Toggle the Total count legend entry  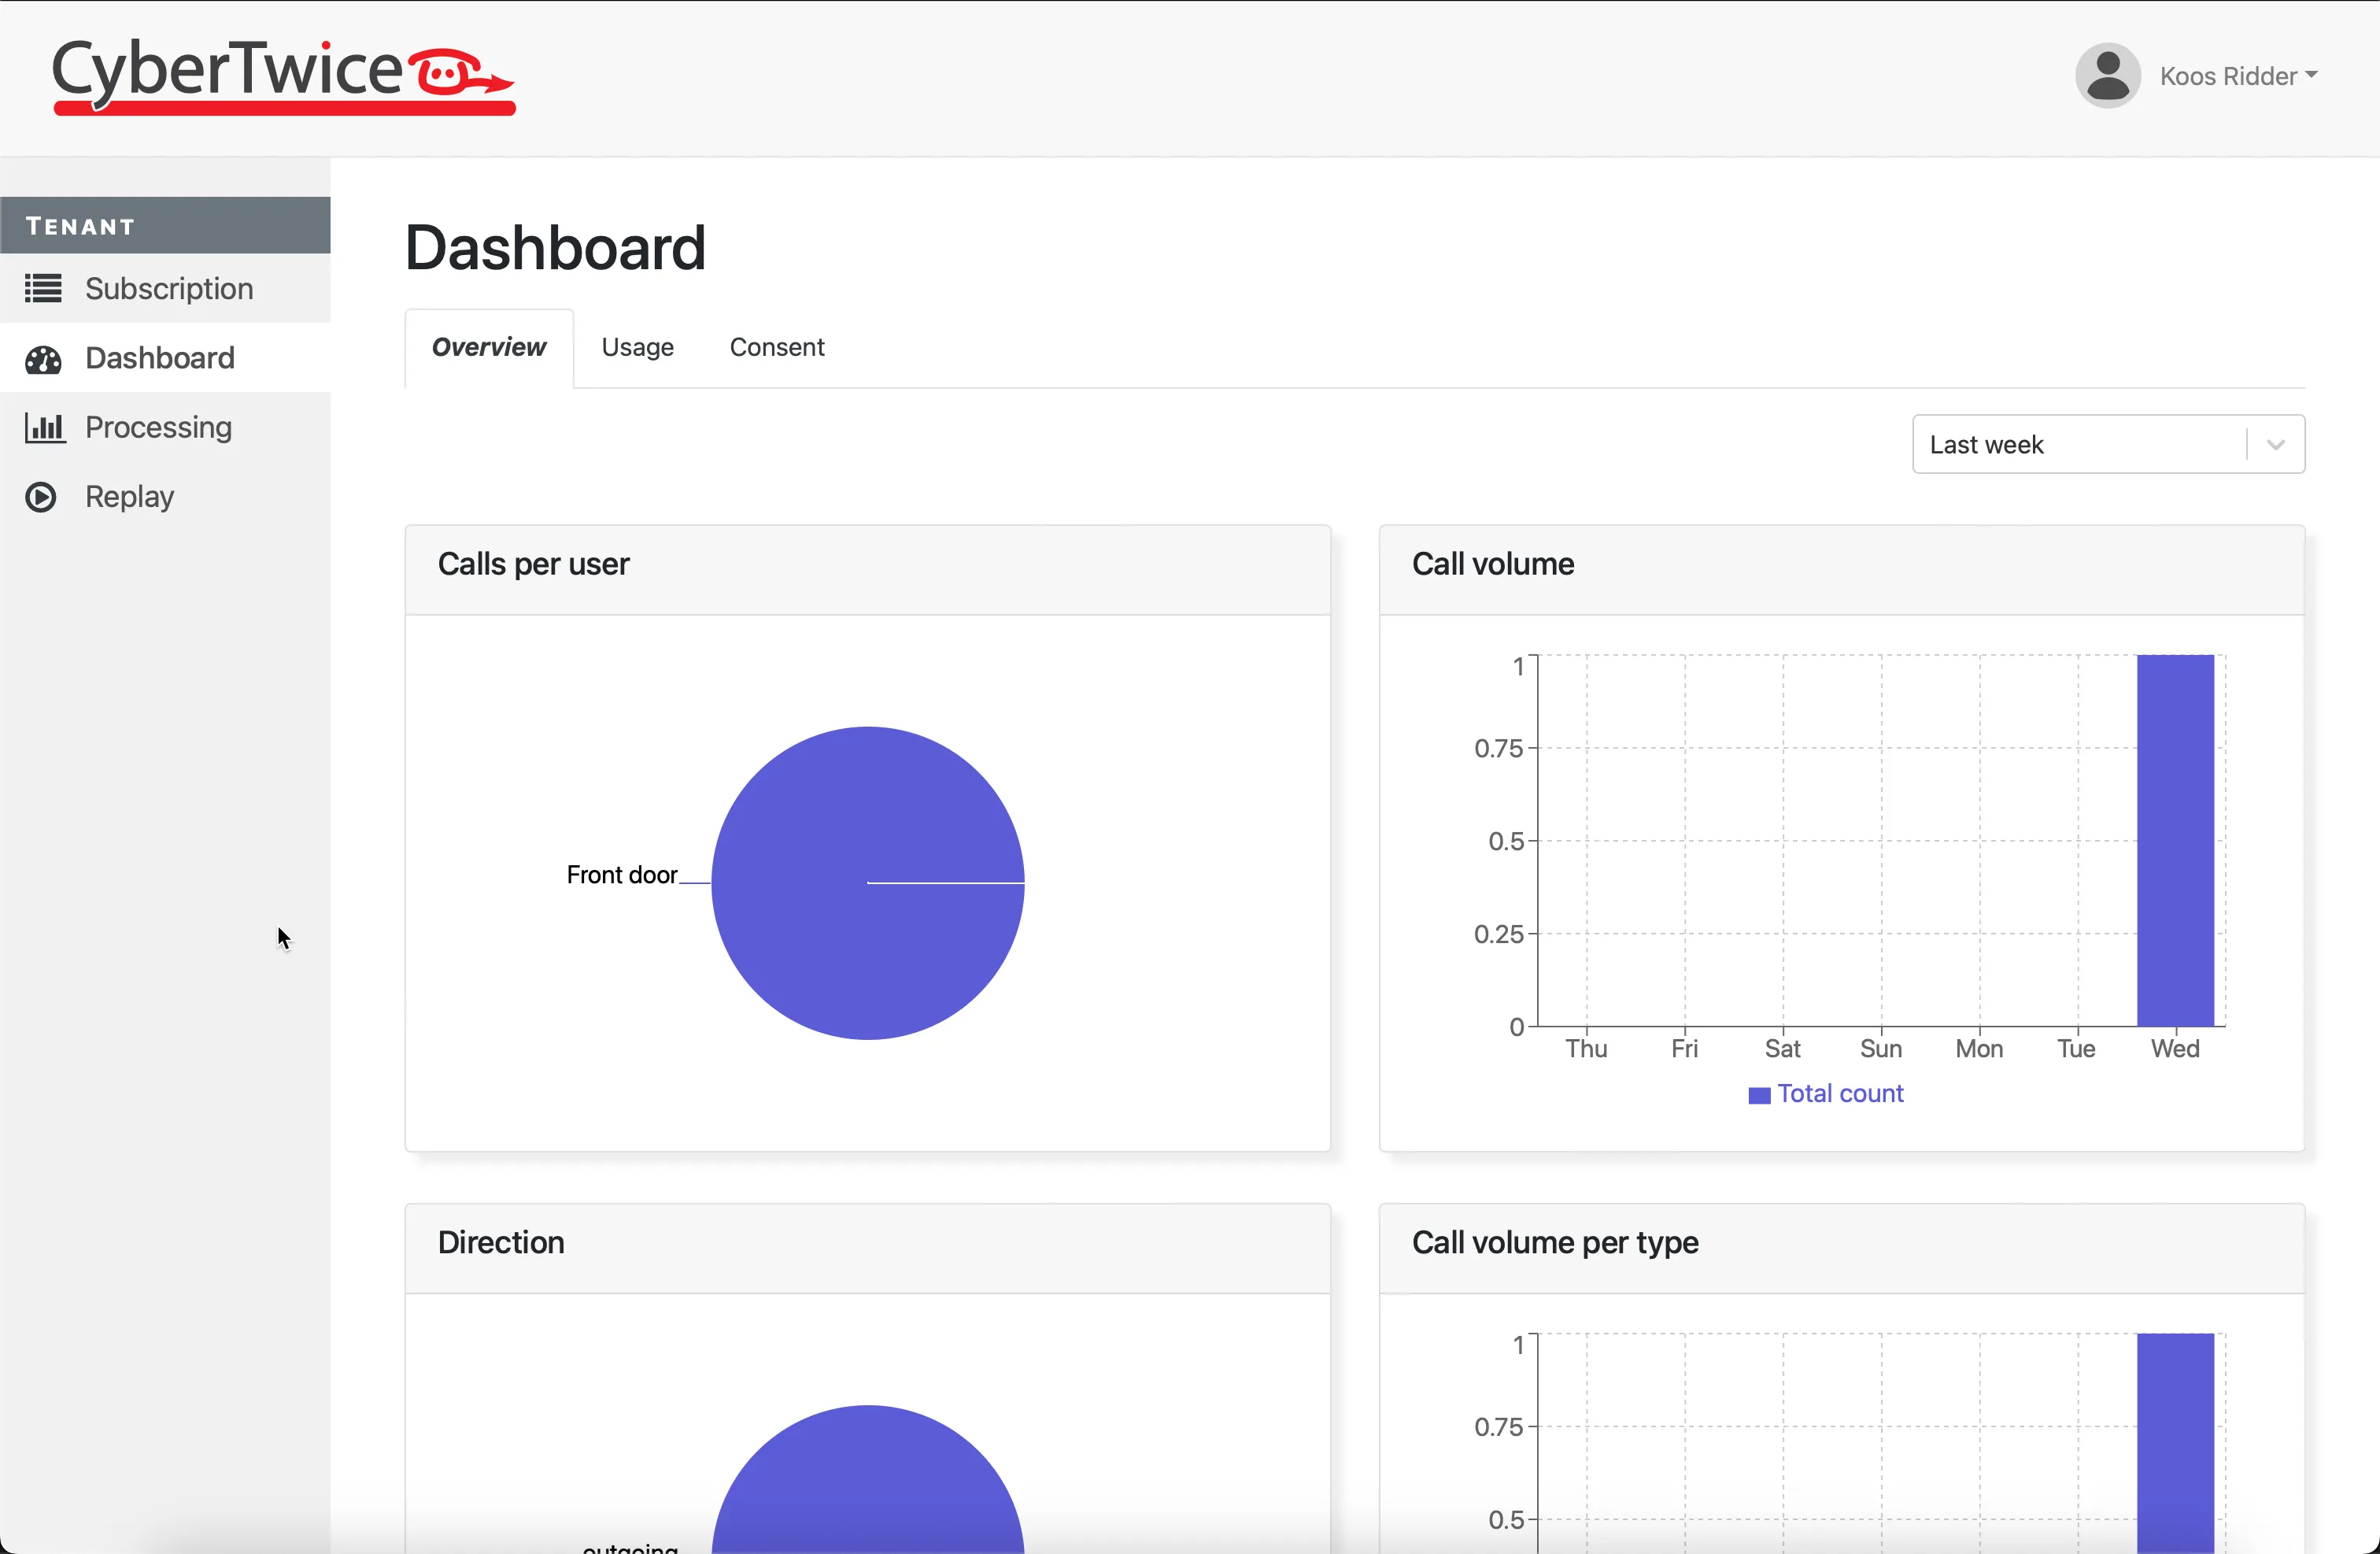coord(1826,1094)
